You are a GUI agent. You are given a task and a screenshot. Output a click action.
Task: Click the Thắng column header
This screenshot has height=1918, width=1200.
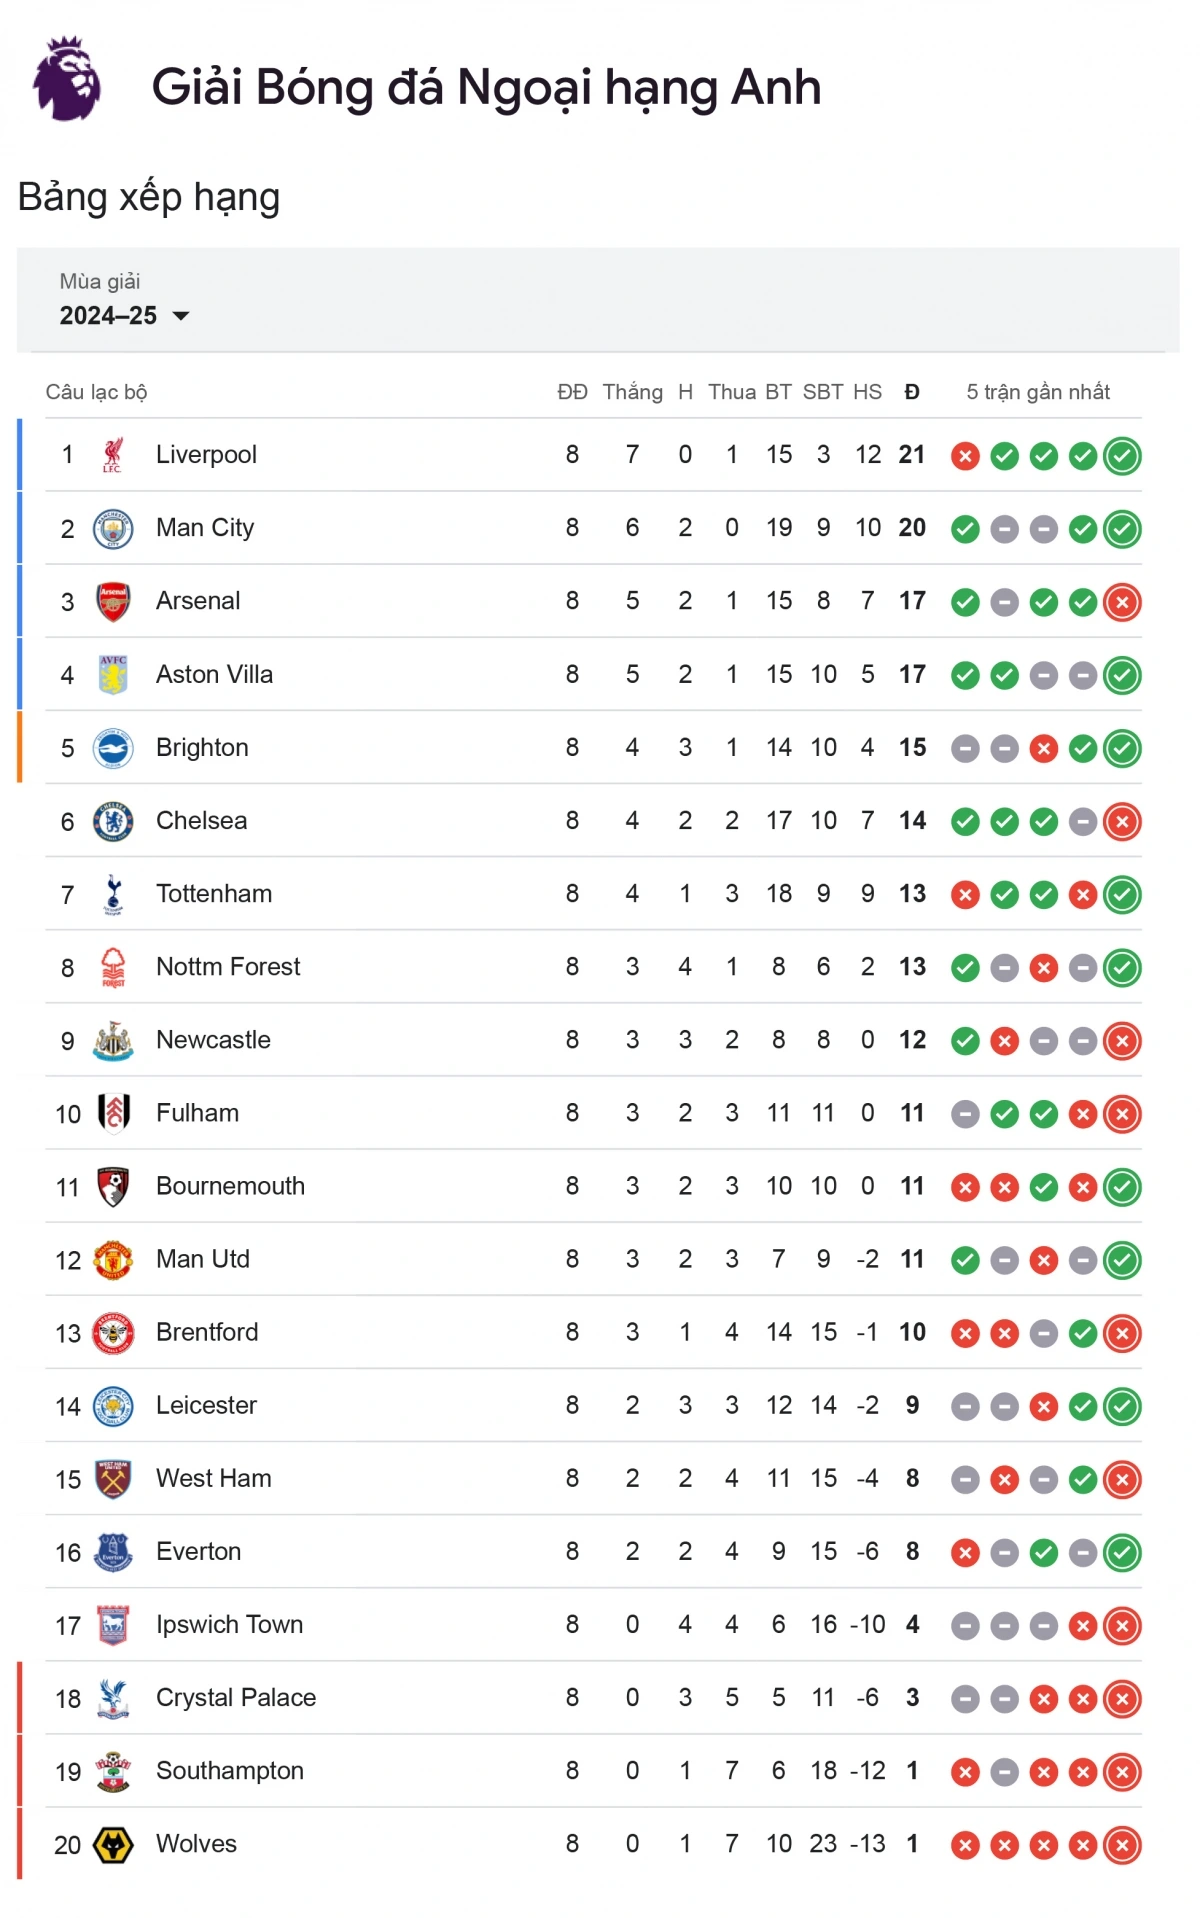coord(632,392)
